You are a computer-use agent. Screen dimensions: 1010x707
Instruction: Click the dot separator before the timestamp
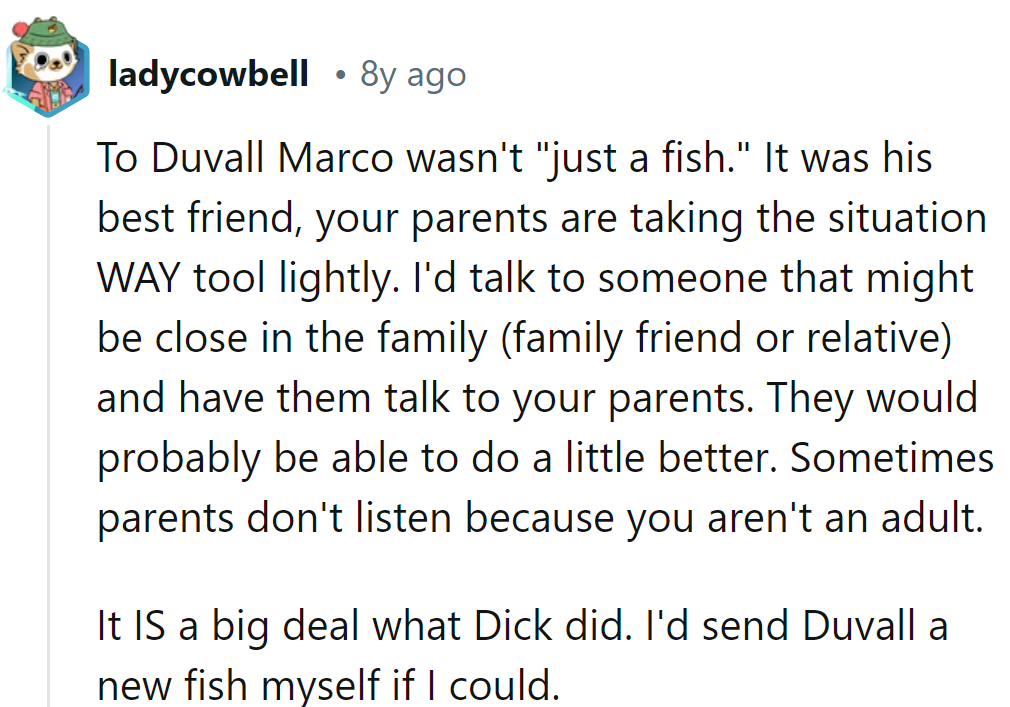point(341,76)
